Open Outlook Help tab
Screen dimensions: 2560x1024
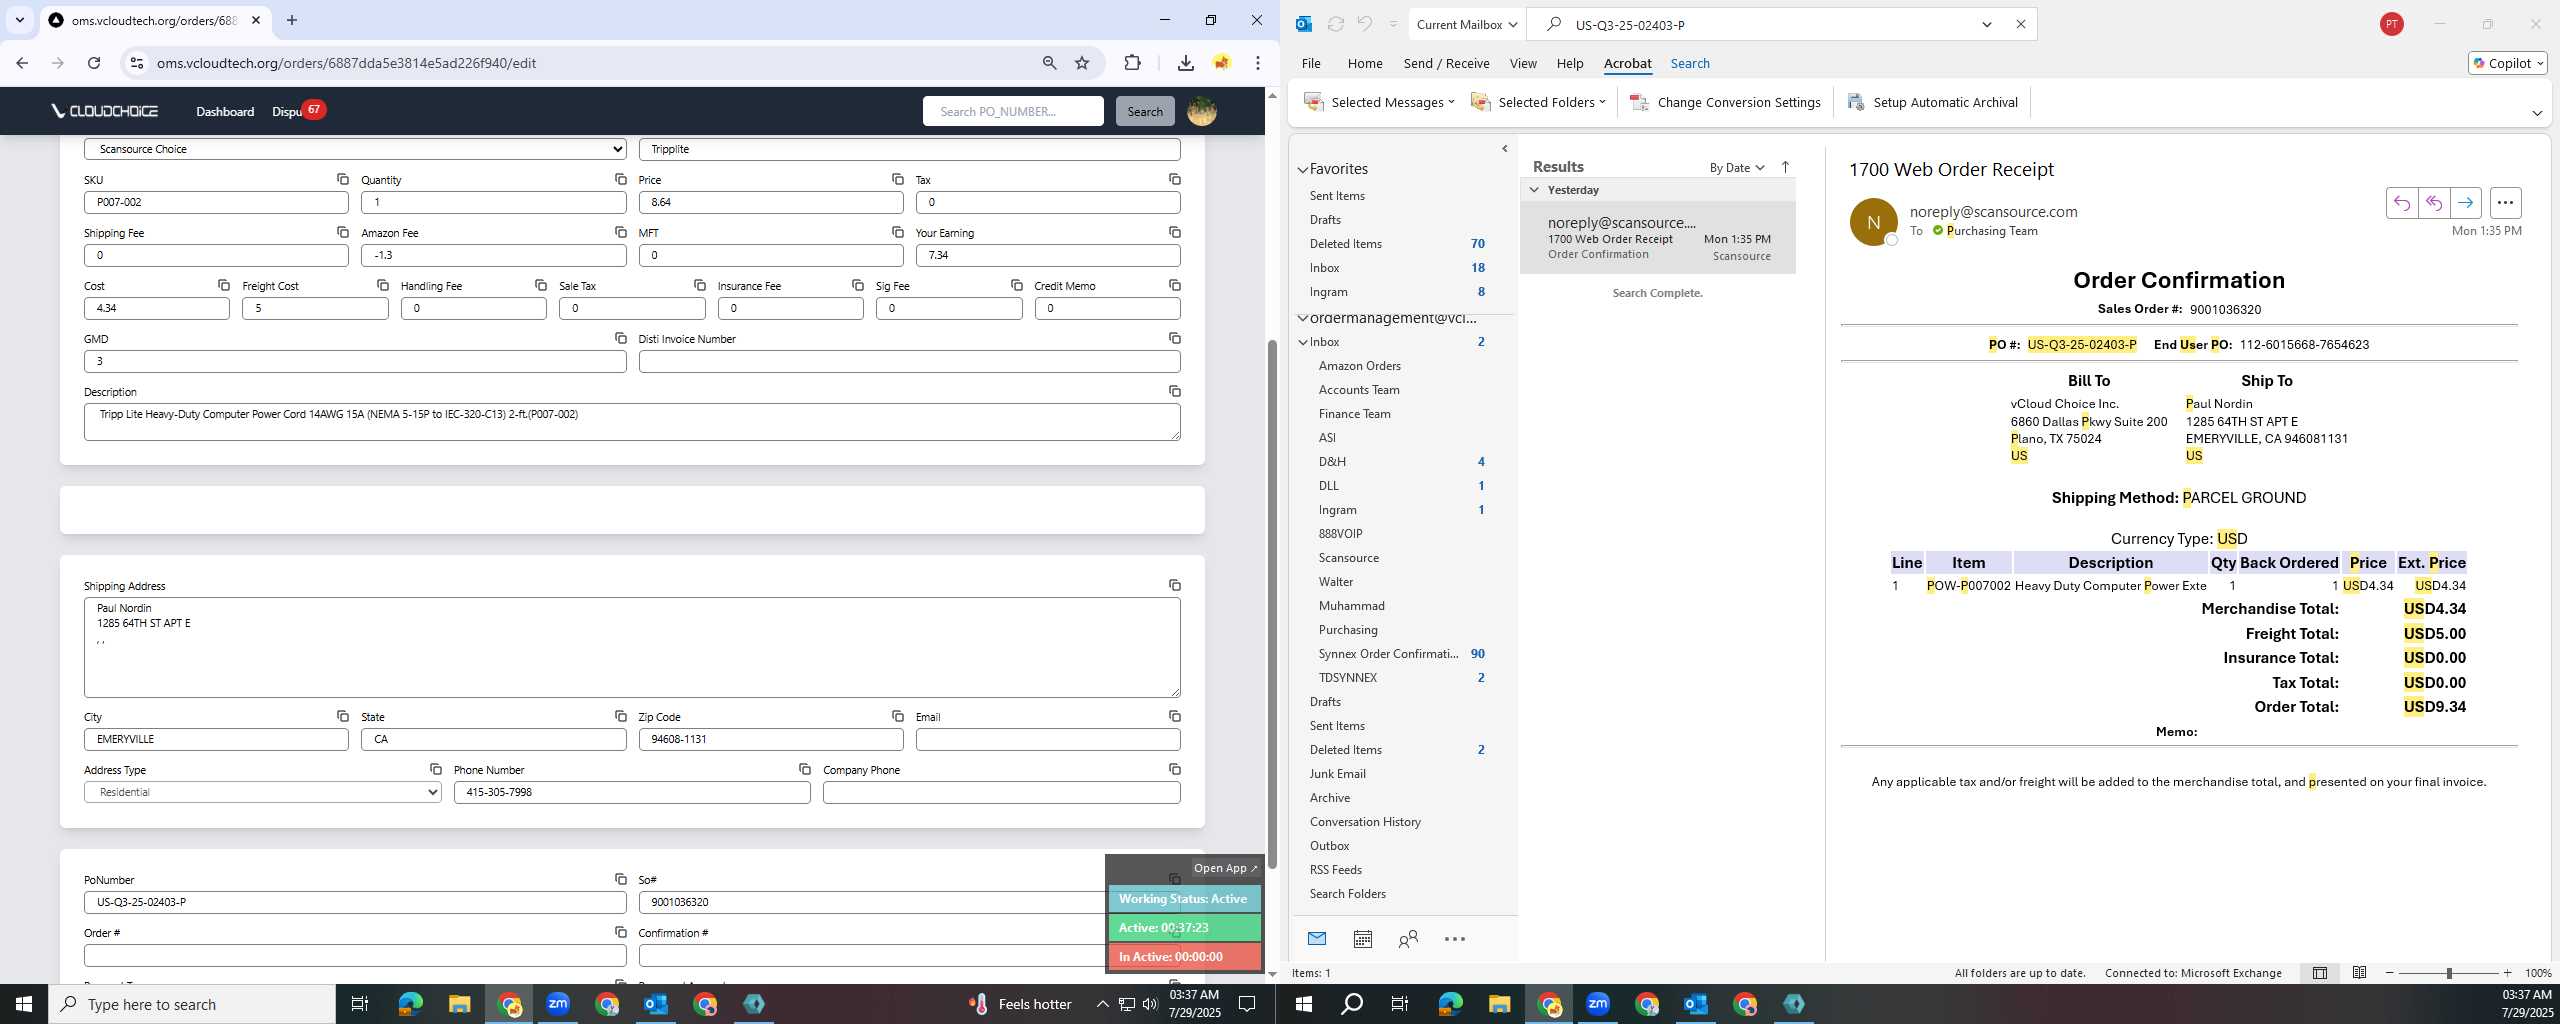click(1569, 63)
